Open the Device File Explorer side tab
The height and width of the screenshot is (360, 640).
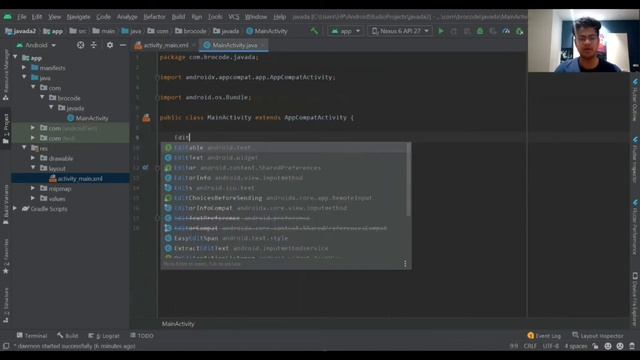635,299
